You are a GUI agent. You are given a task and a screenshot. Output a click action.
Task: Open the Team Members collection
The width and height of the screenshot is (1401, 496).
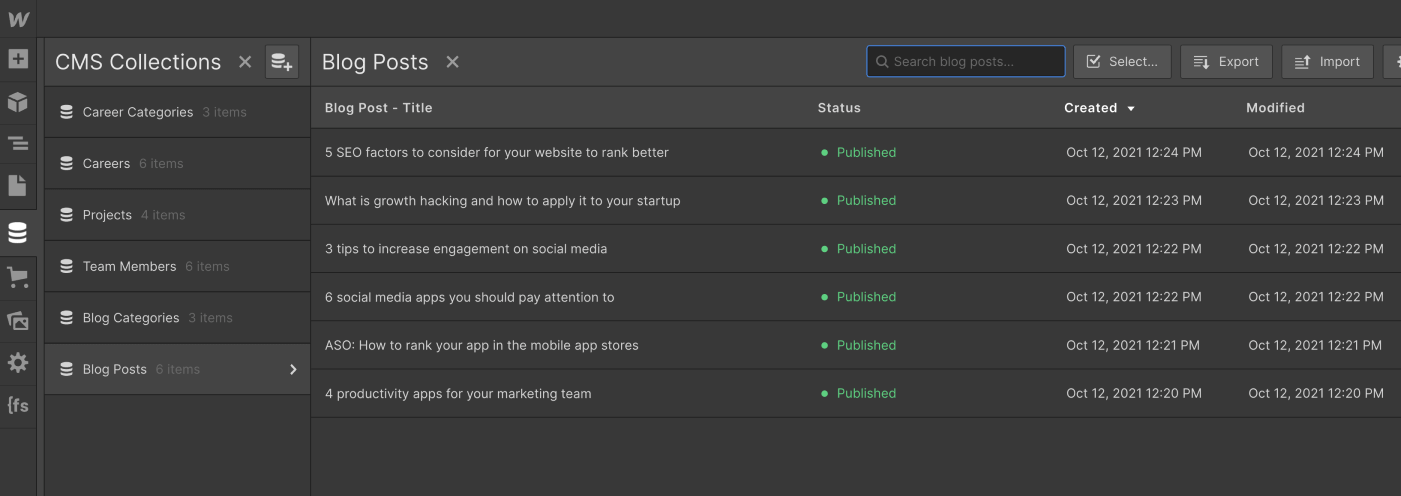click(129, 266)
